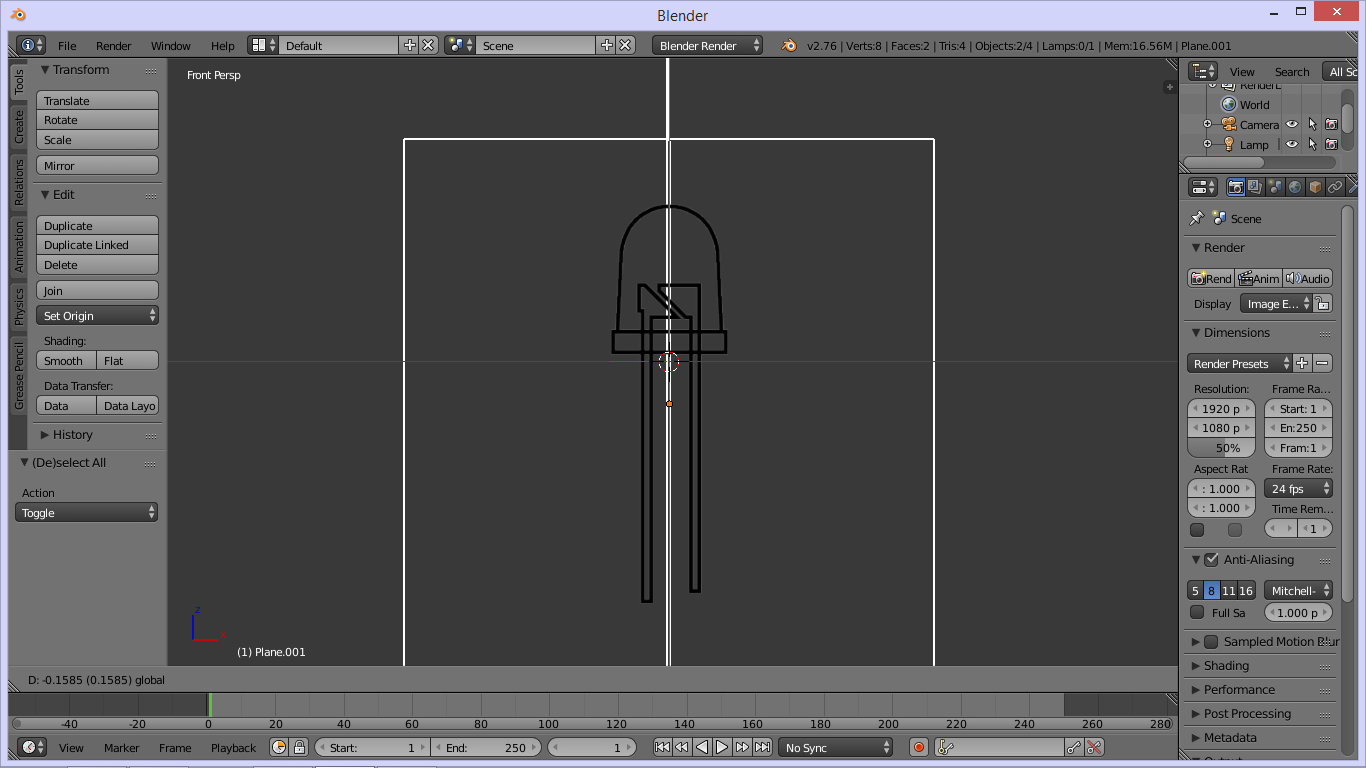Toggle use preview range clock icon
The height and width of the screenshot is (768, 1366).
279,747
